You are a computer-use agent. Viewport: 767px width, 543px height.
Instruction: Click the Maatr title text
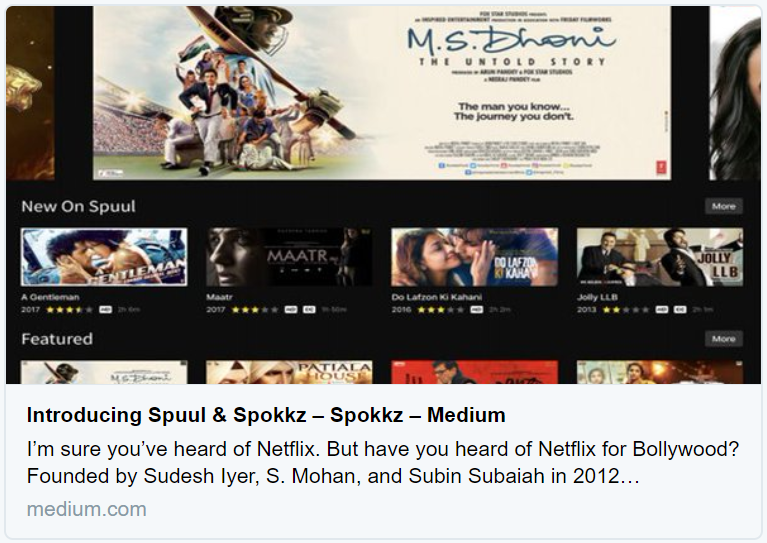pyautogui.click(x=219, y=297)
